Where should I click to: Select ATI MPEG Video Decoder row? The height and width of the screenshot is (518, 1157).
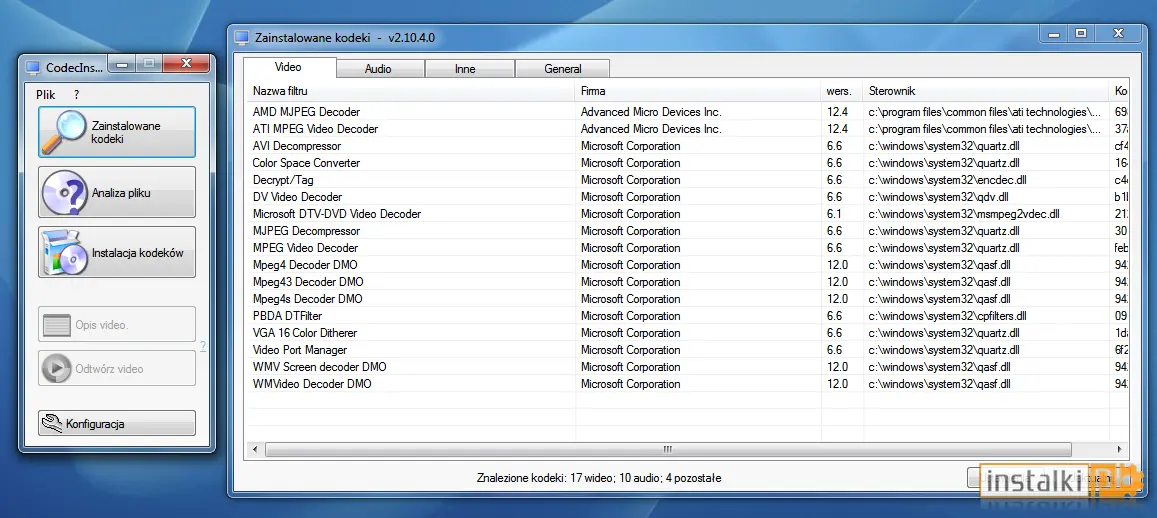point(688,129)
